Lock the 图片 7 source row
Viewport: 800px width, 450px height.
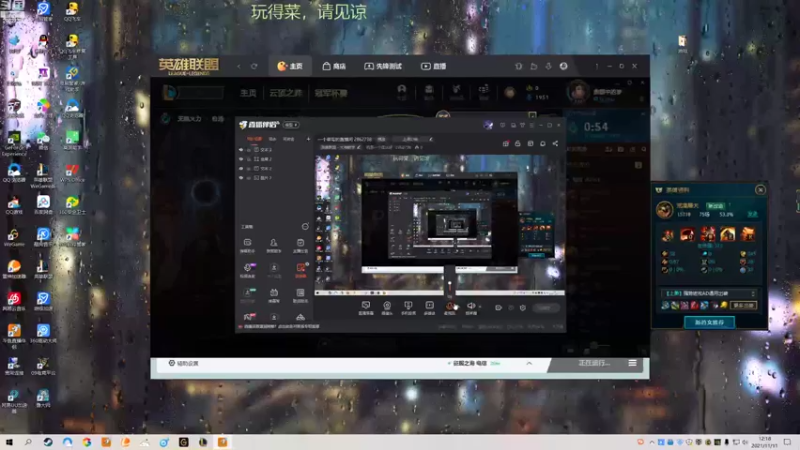[x=248, y=178]
